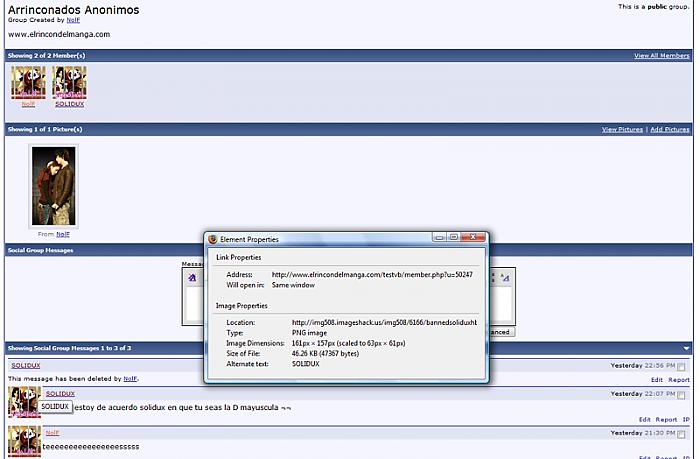Open NoIF's avatar in the members list
The width and height of the screenshot is (700, 459).
click(x=28, y=82)
